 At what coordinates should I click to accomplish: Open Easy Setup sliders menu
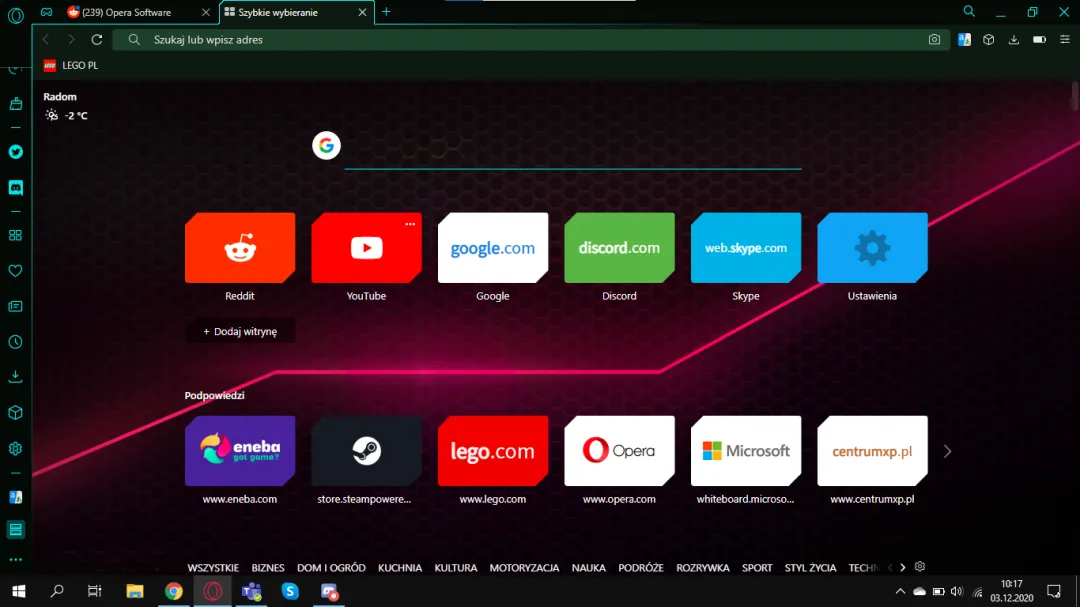pos(1064,40)
